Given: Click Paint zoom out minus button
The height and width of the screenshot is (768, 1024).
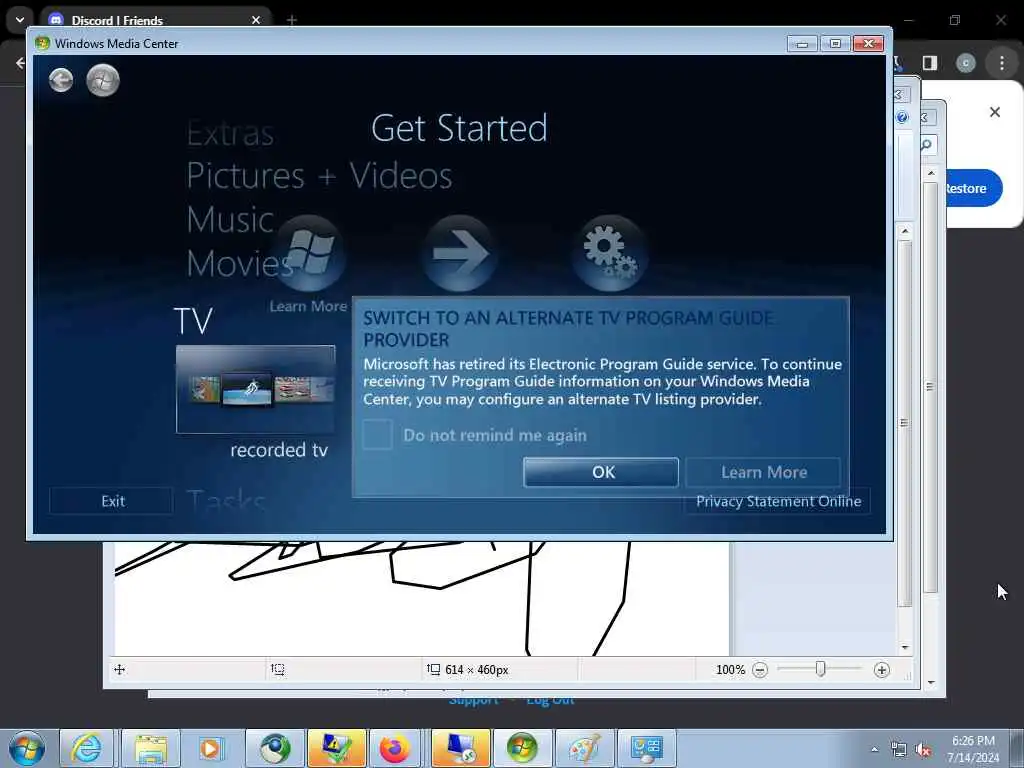Looking at the screenshot, I should [760, 670].
